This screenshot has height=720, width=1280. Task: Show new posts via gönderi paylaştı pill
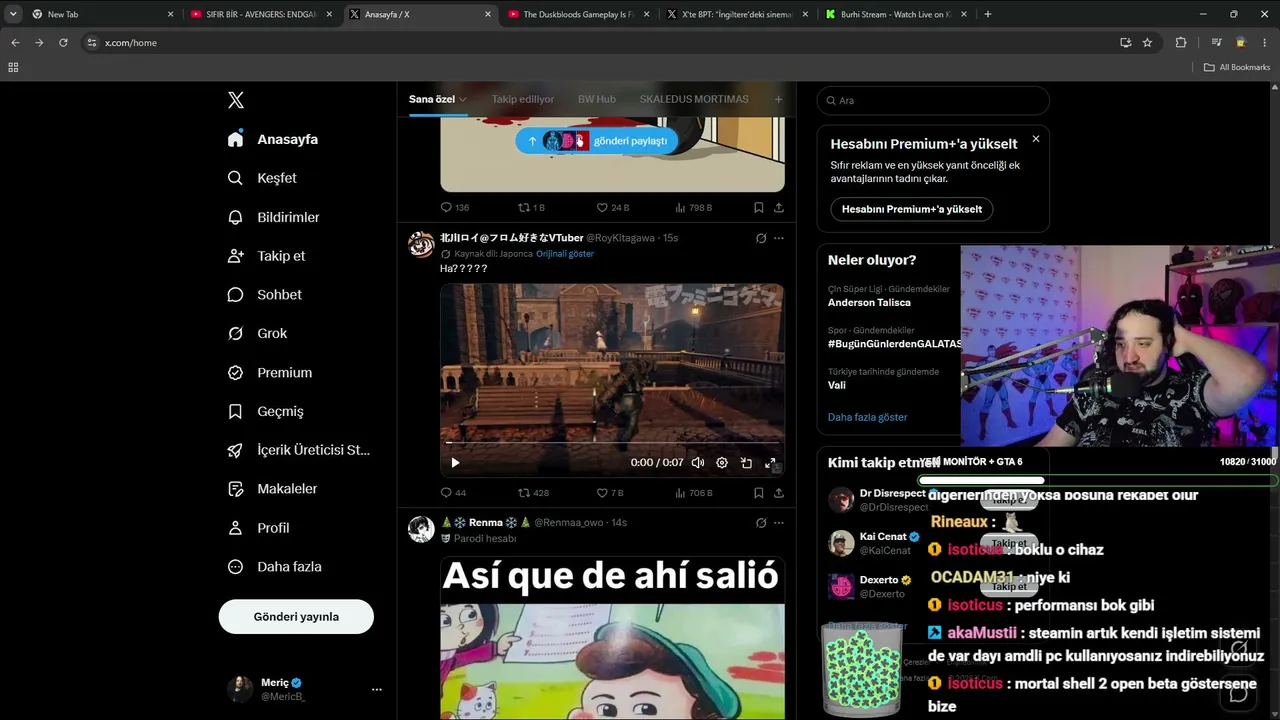click(x=597, y=141)
